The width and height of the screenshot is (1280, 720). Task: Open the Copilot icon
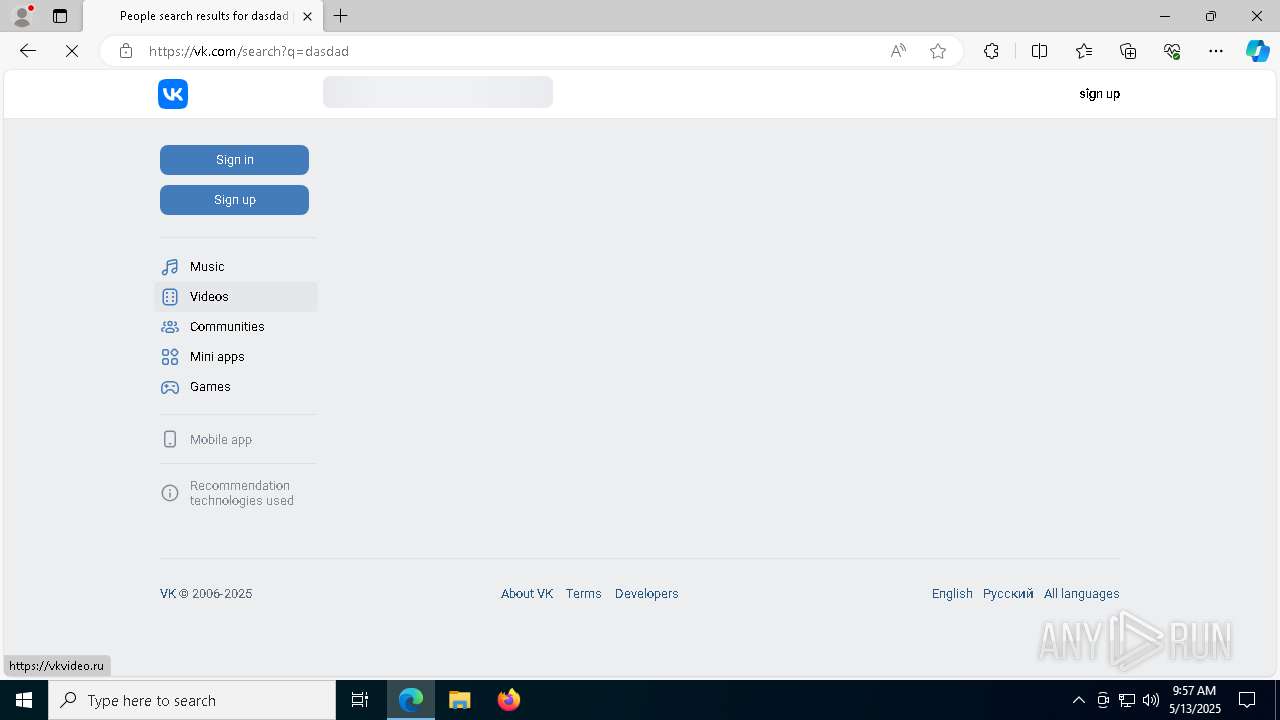click(1257, 51)
